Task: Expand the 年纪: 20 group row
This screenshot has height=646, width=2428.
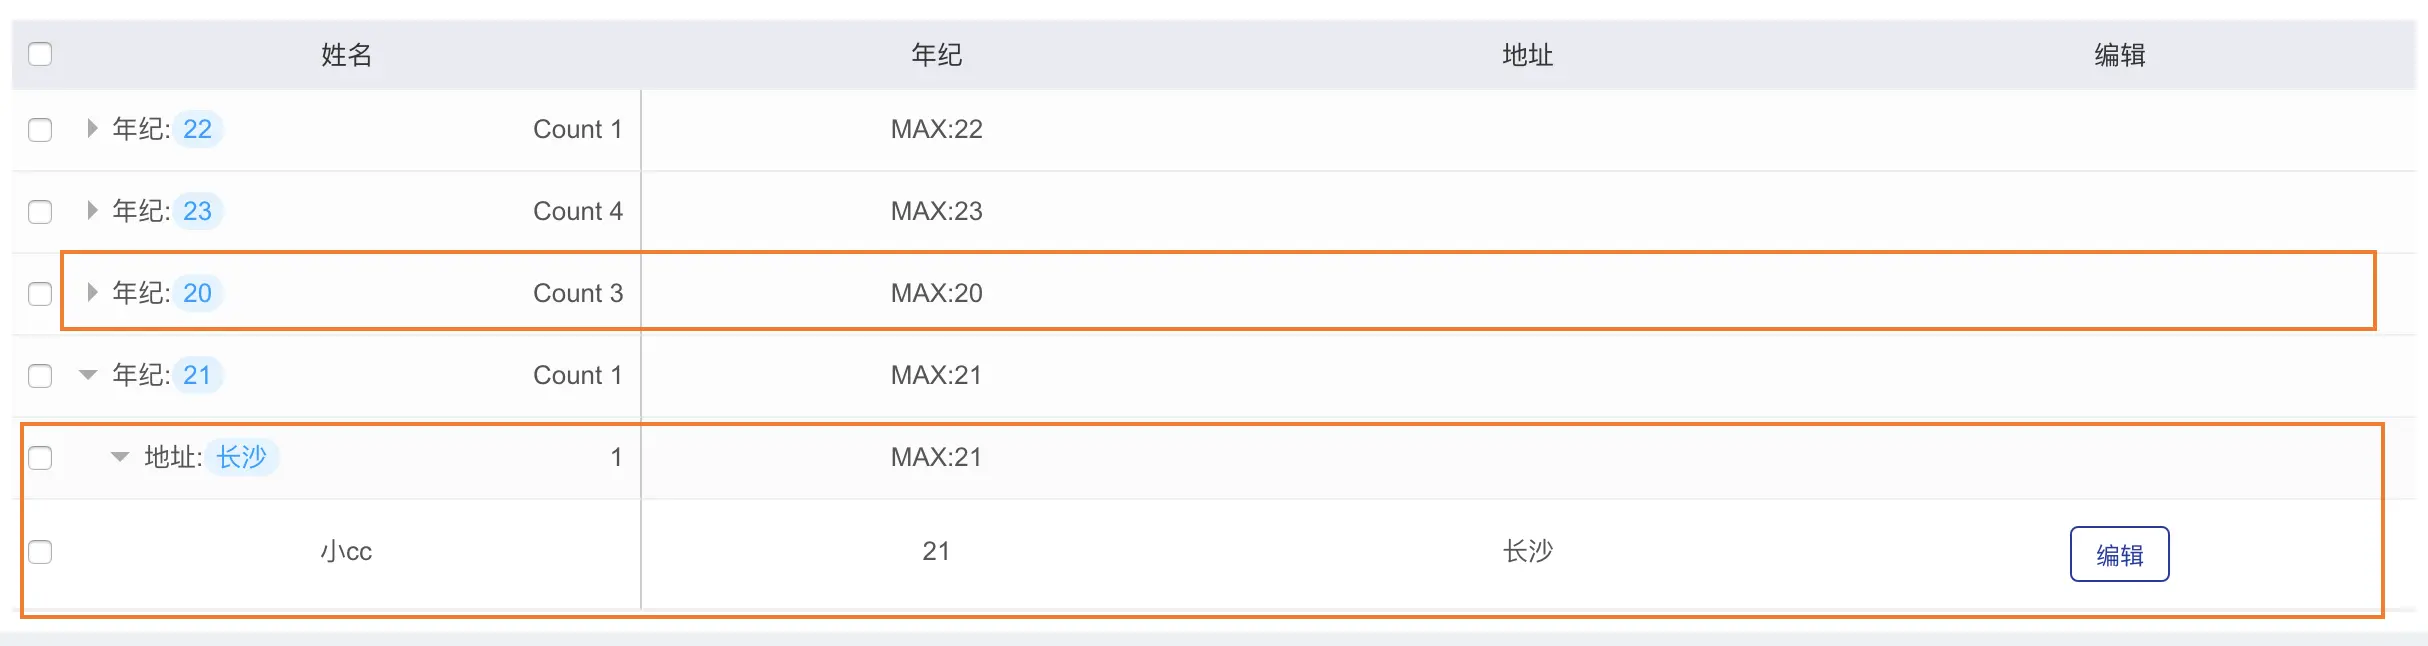Action: click(x=92, y=292)
